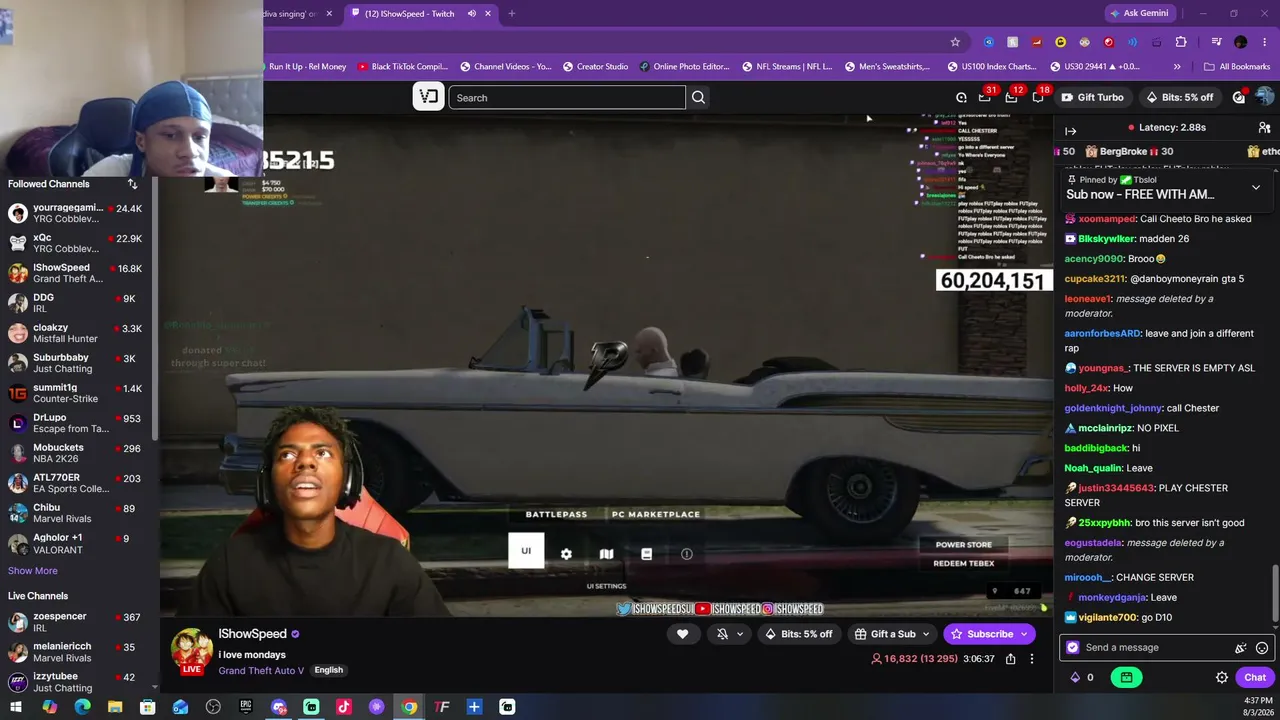
Task: Open the NFL Streams bookmark
Action: click(x=787, y=67)
